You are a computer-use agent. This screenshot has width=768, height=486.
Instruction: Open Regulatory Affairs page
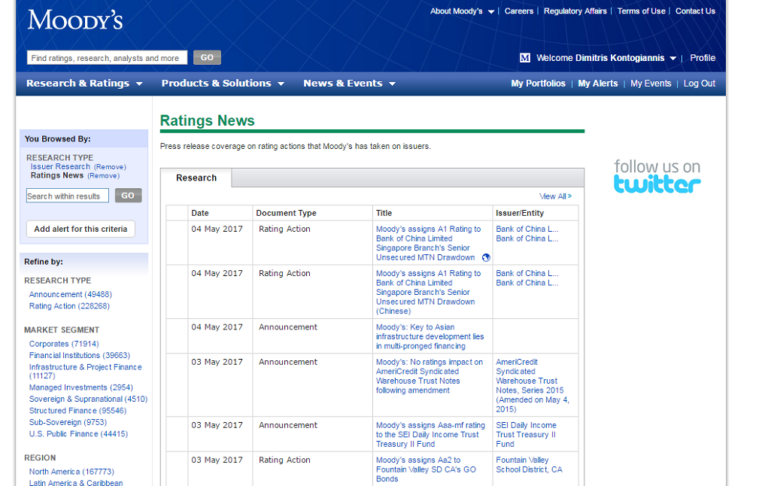point(575,11)
